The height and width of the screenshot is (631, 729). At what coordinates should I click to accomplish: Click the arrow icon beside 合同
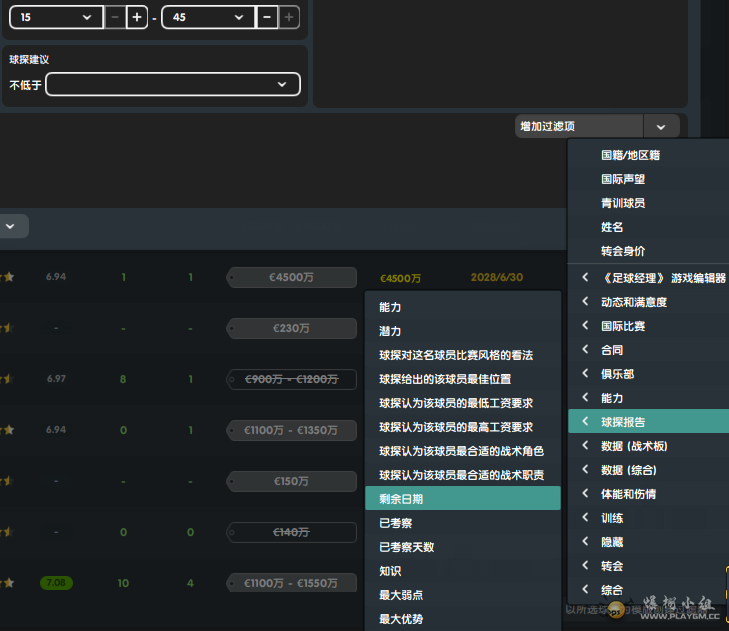pyautogui.click(x=585, y=350)
